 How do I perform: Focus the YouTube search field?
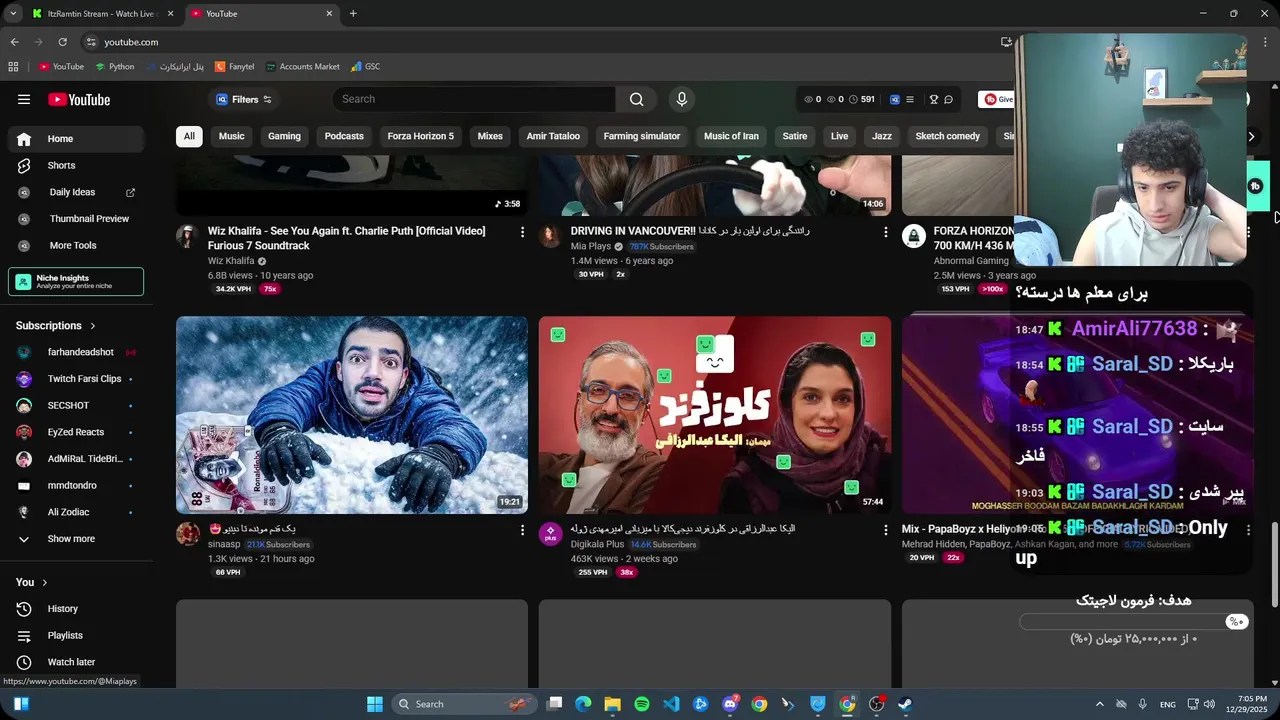click(474, 99)
